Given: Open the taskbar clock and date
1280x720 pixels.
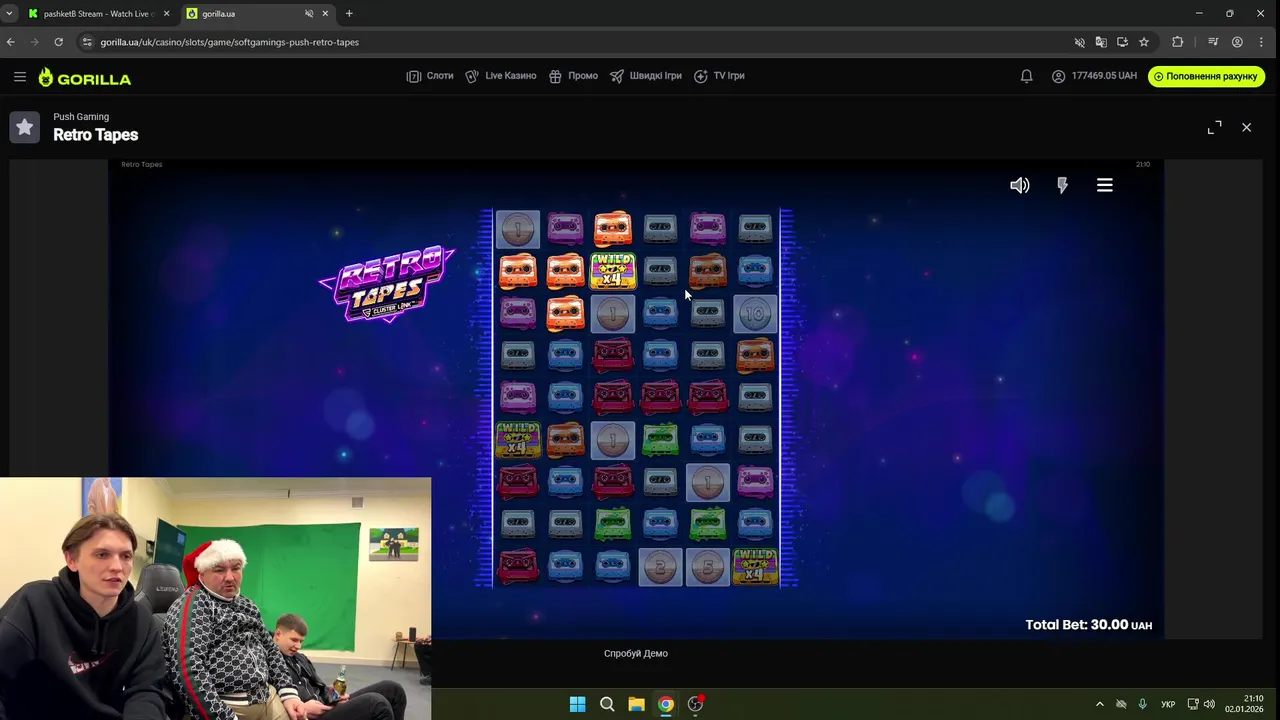Looking at the screenshot, I should [x=1244, y=704].
